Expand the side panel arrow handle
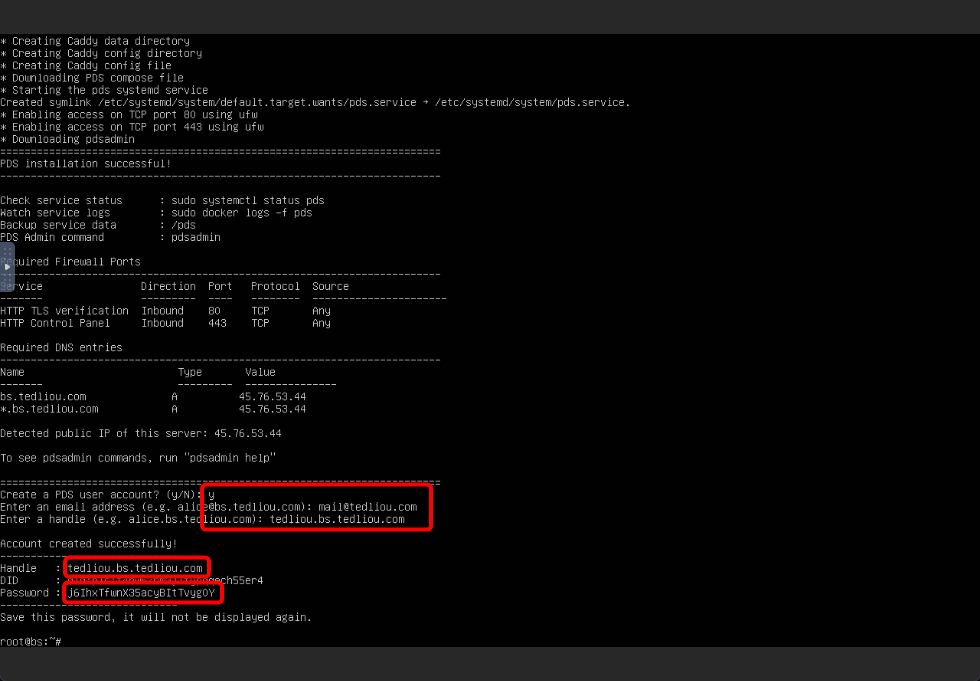The image size is (980, 681). (x=8, y=267)
